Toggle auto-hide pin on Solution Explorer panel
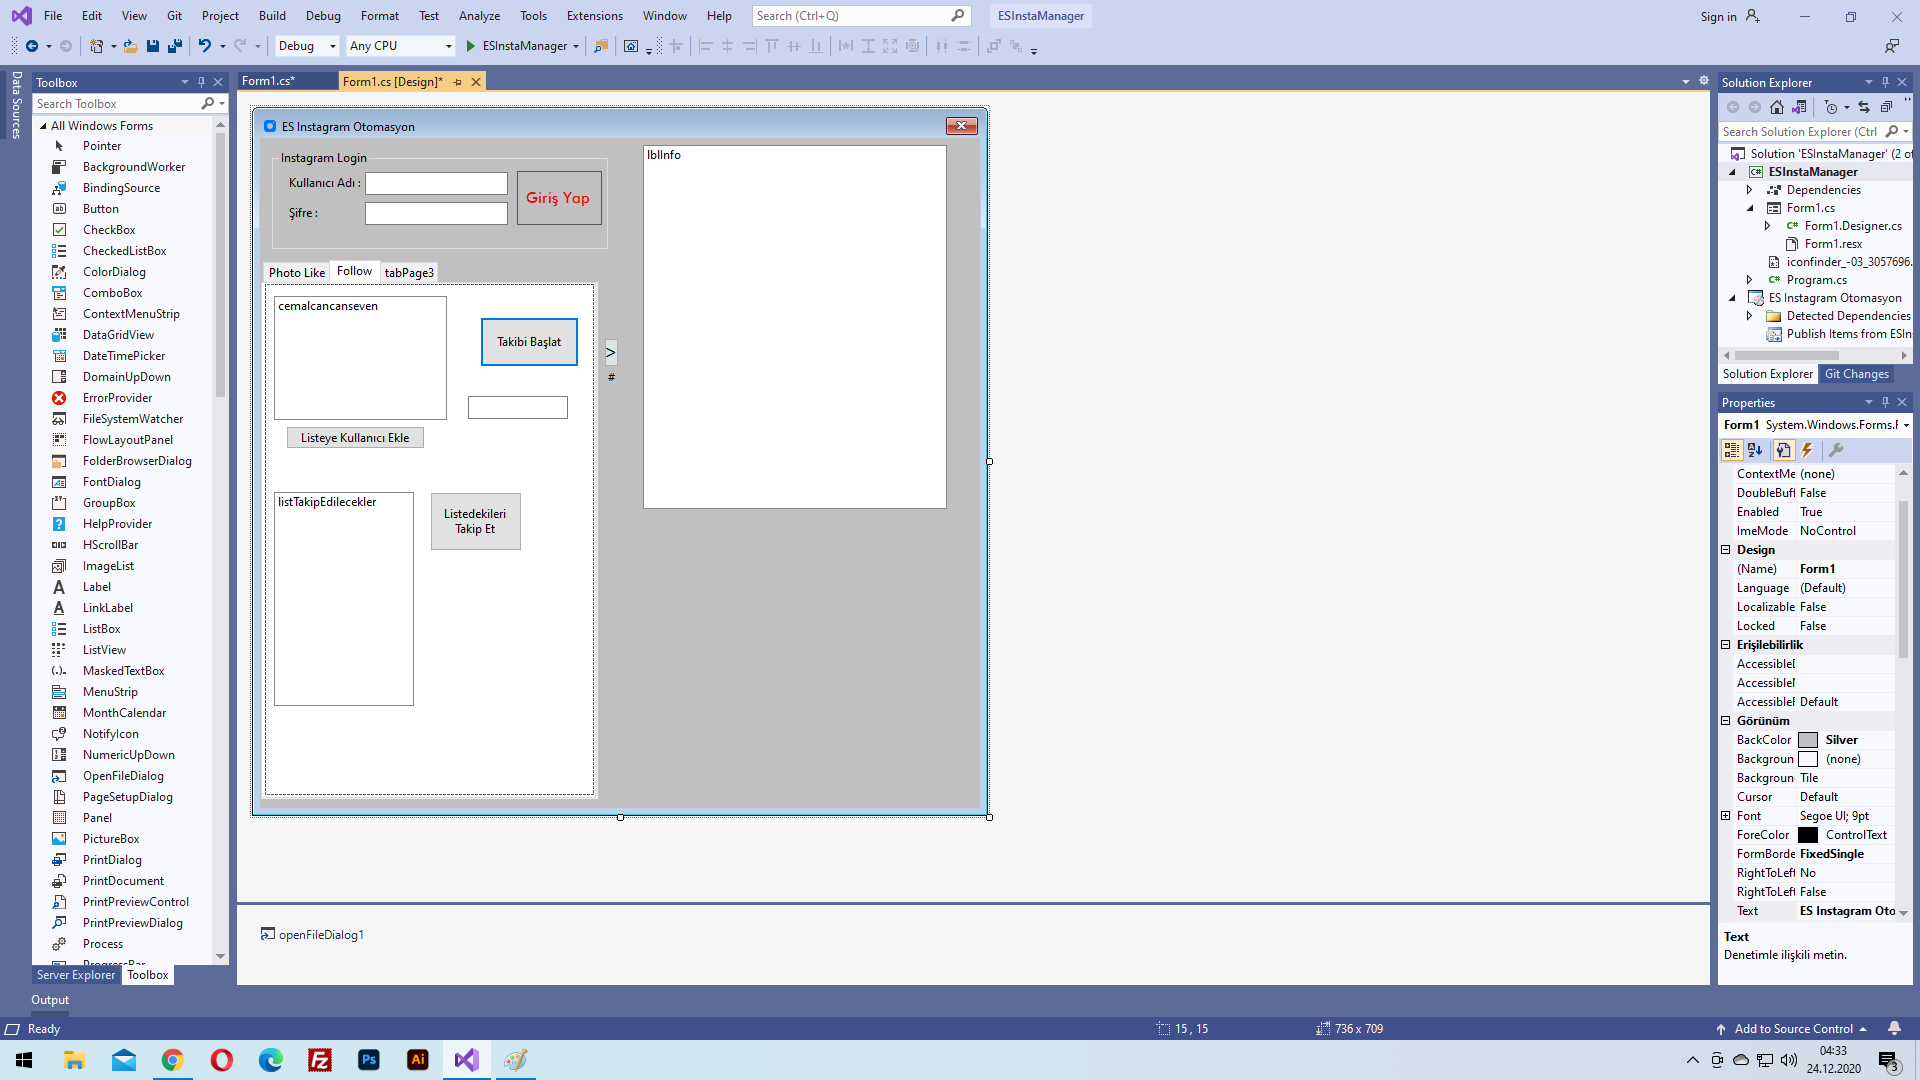This screenshot has height=1080, width=1920. click(x=1885, y=82)
